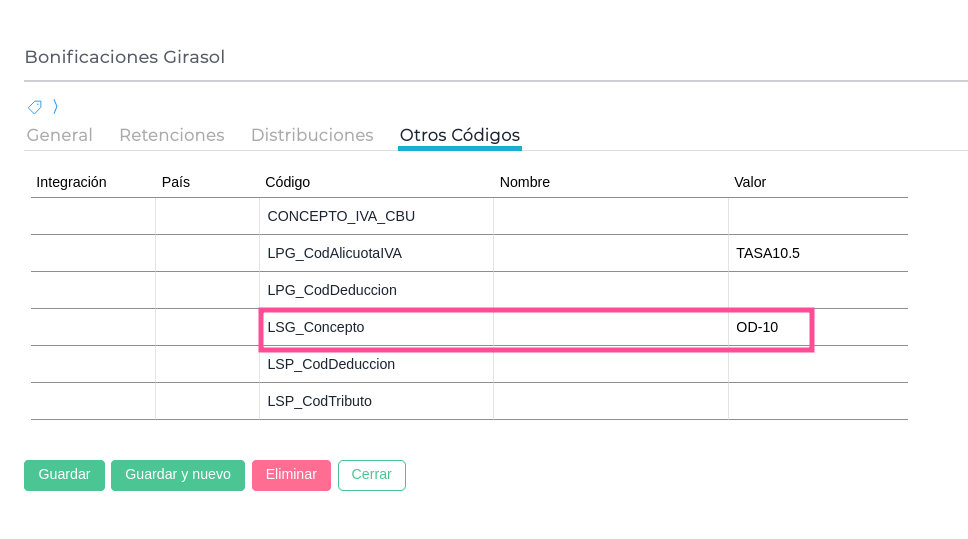Image resolution: width=968 pixels, height=539 pixels.
Task: Click the red Eliminar button
Action: [x=291, y=475]
